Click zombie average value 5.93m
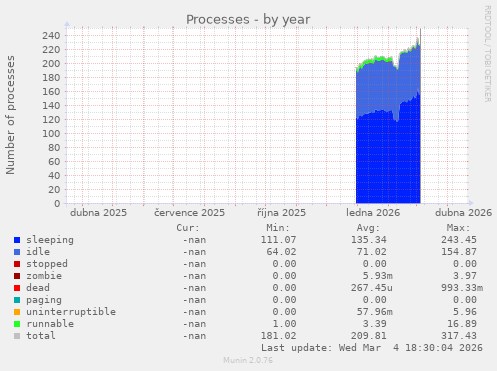This screenshot has height=371, width=497. click(377, 276)
